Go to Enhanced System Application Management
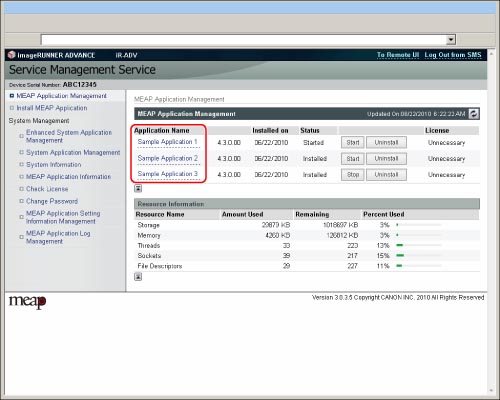Screen dimensions: 500x400 click(69, 136)
